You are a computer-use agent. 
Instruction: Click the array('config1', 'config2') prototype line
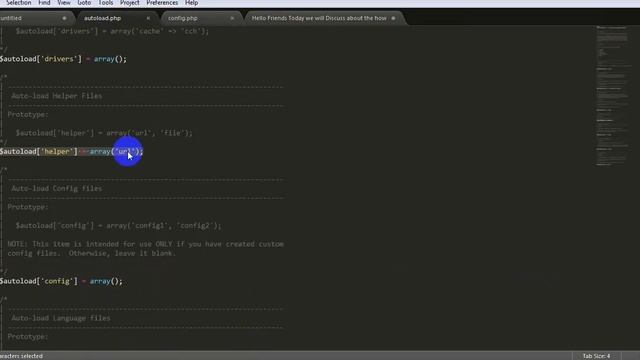click(118, 226)
